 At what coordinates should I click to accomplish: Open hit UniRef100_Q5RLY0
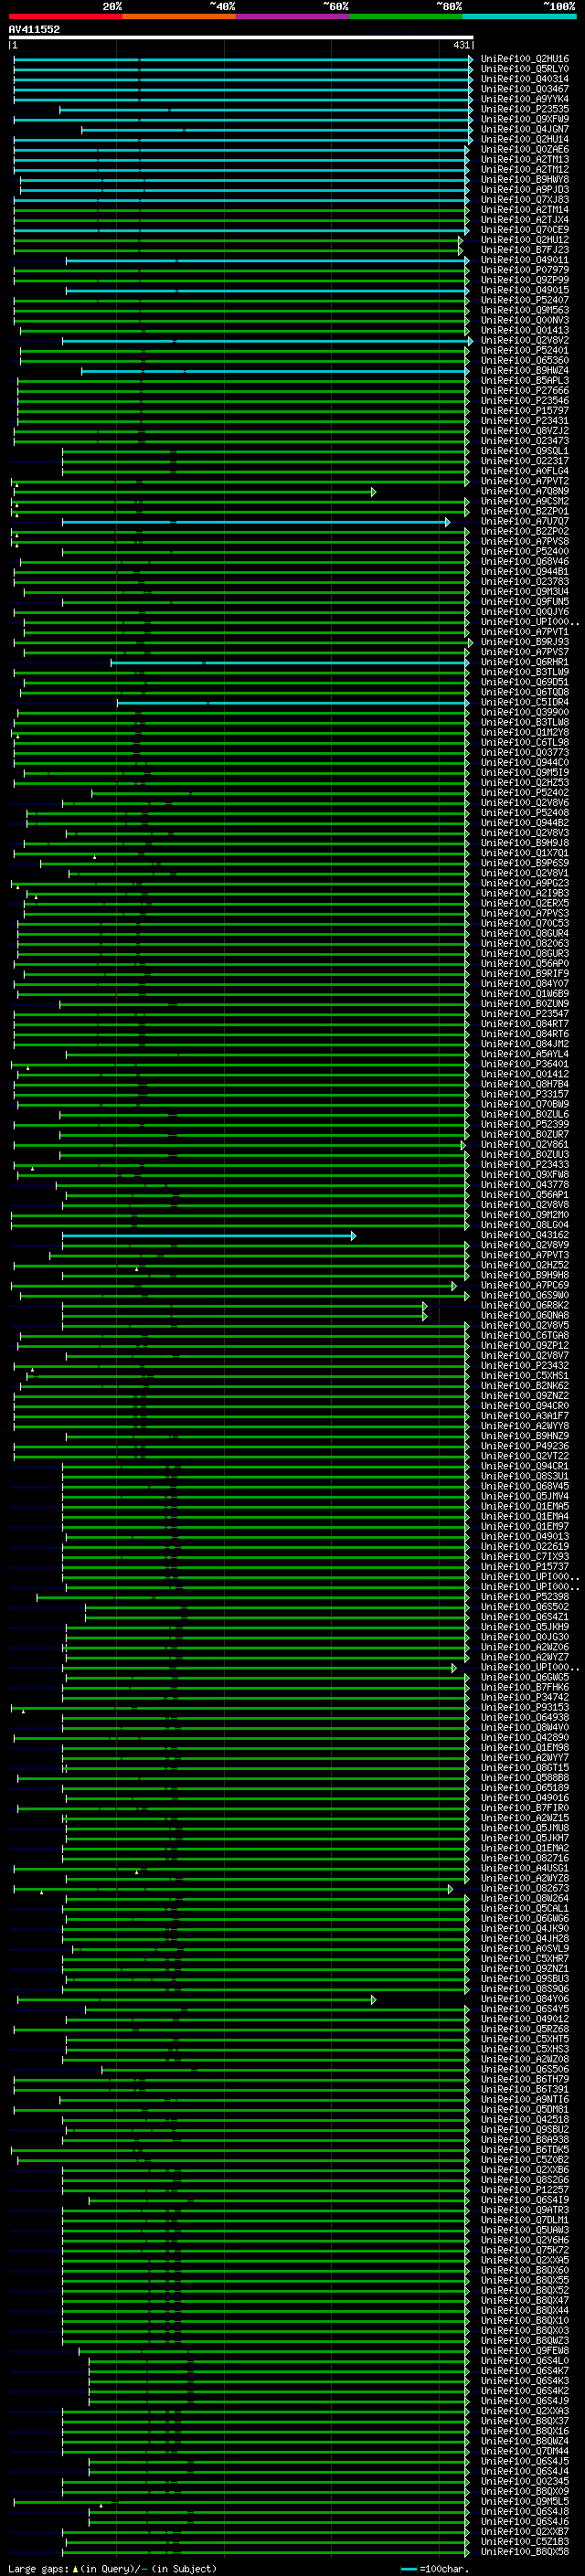[x=525, y=69]
